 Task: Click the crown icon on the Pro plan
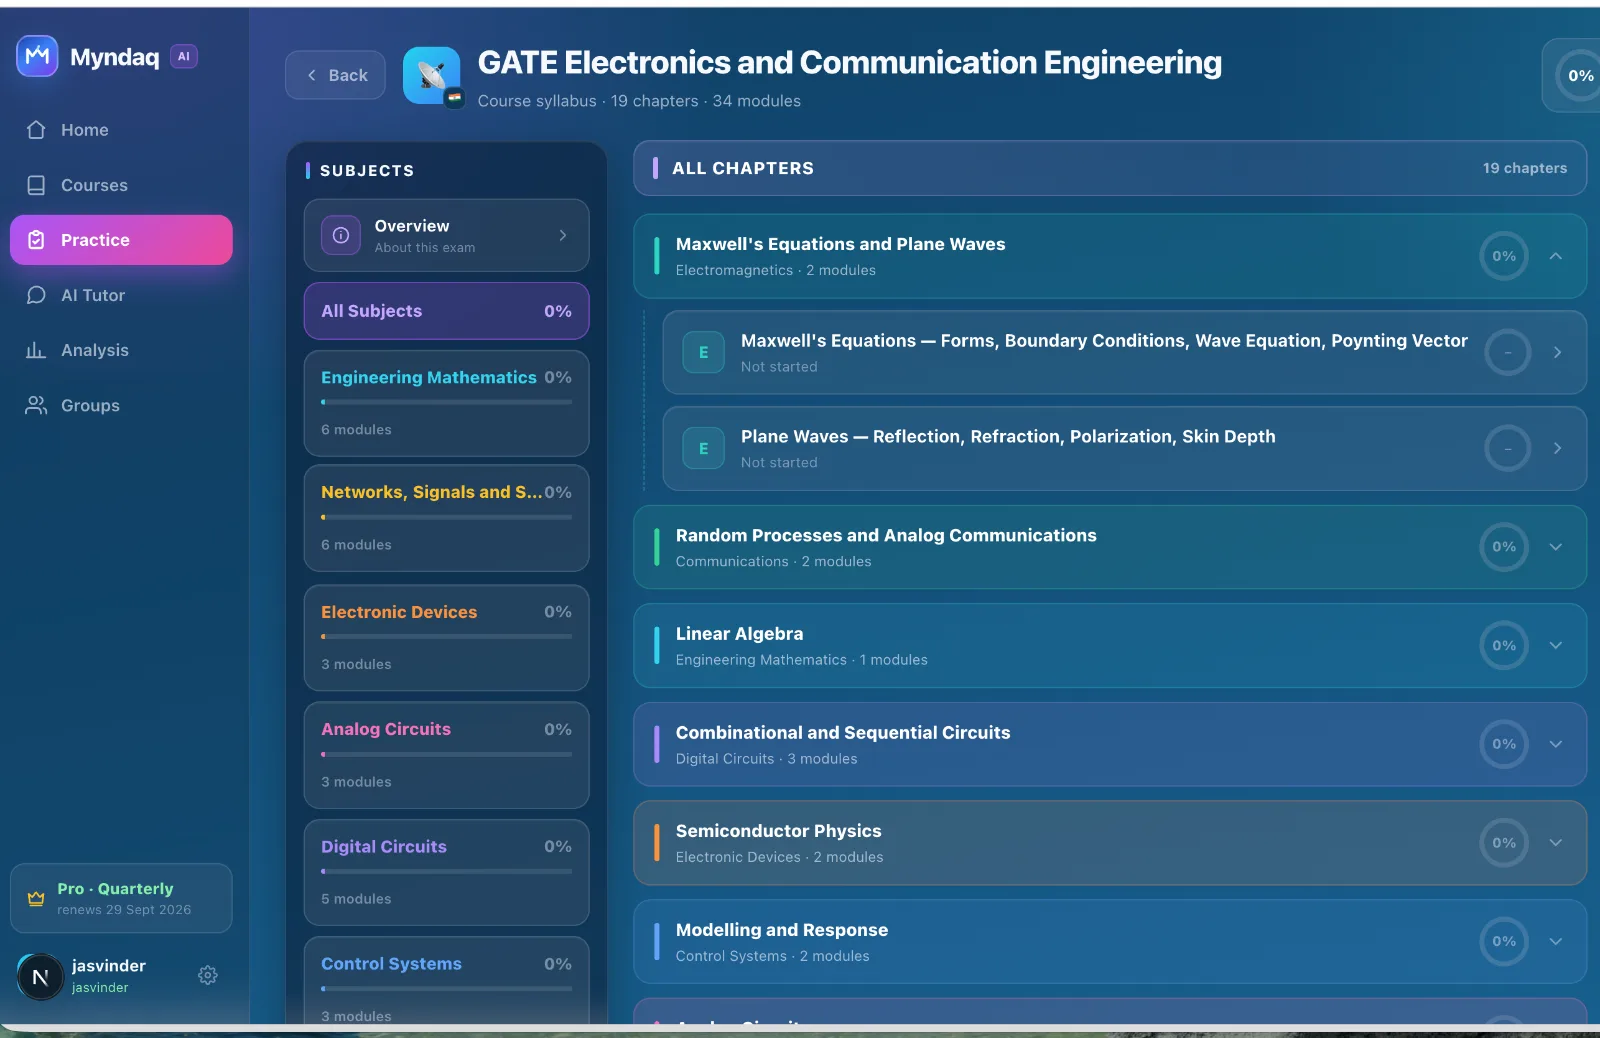coord(36,898)
